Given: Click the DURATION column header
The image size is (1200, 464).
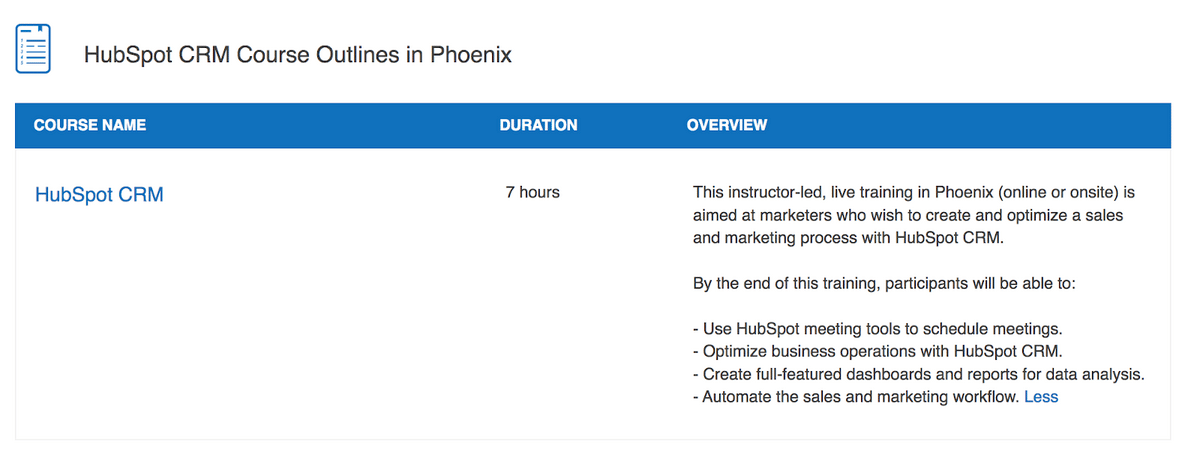Looking at the screenshot, I should (538, 125).
